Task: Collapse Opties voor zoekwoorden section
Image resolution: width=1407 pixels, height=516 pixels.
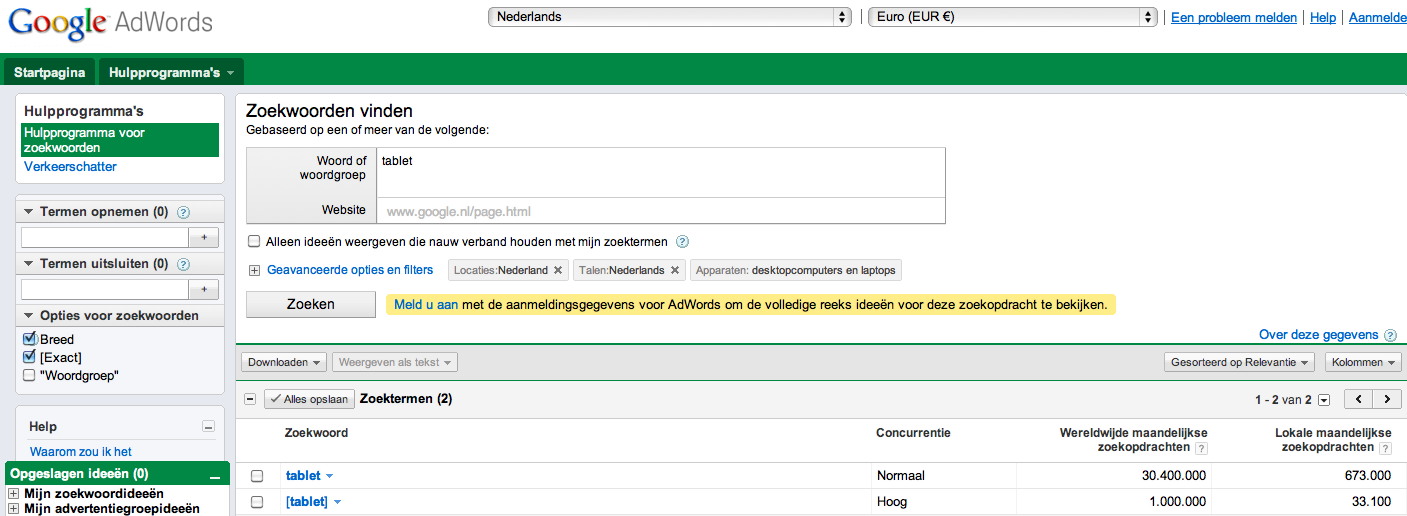Action: click(28, 316)
